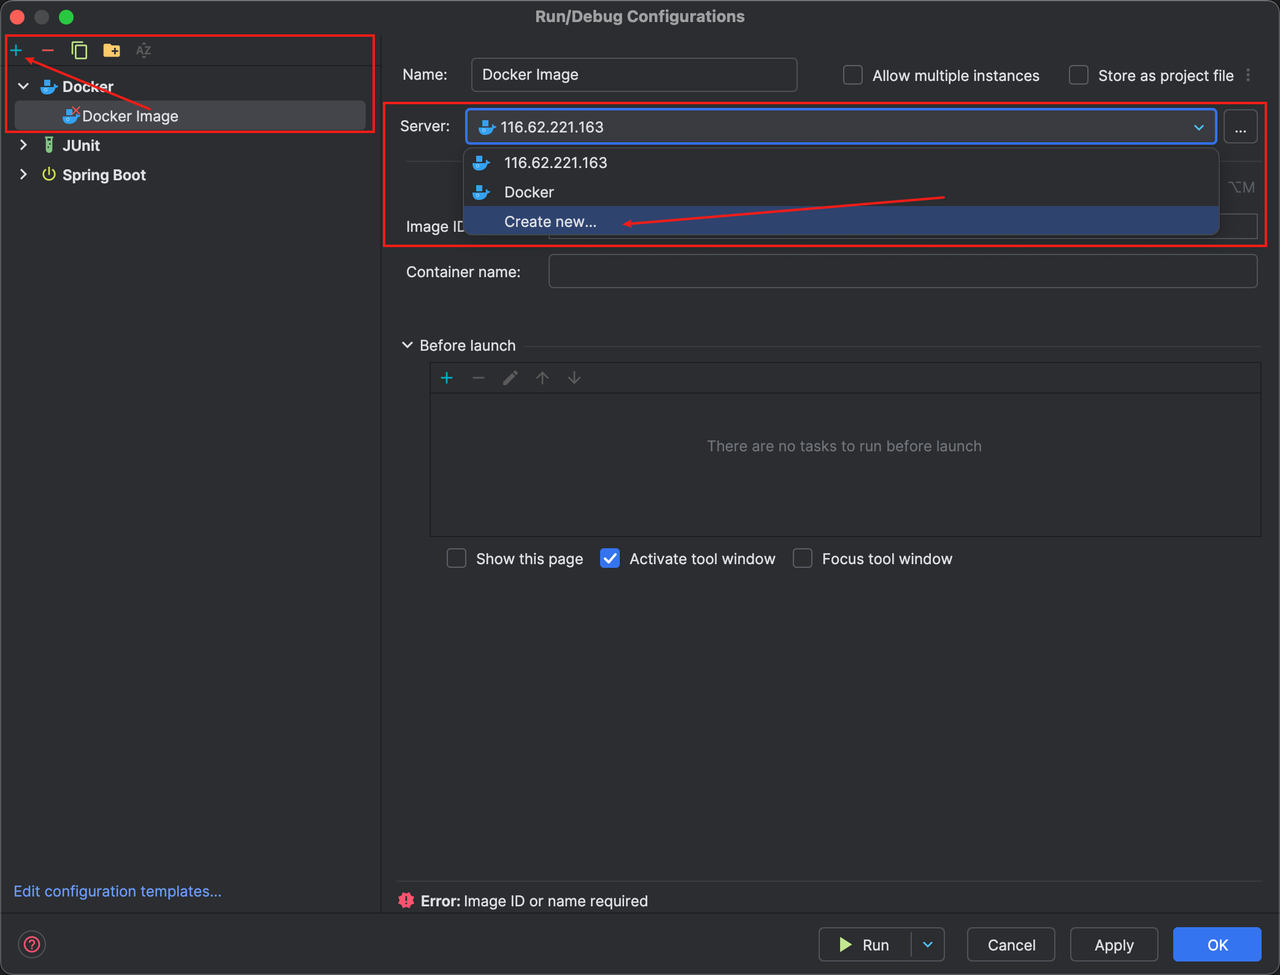Click 'There are no tasks to run before launch' text
The width and height of the screenshot is (1280, 975).
pyautogui.click(x=845, y=446)
